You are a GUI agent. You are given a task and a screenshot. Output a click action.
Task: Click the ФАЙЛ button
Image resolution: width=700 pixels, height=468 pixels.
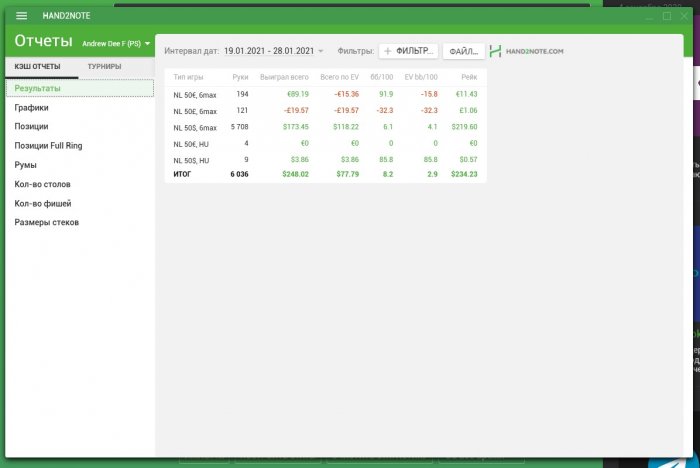coord(463,51)
